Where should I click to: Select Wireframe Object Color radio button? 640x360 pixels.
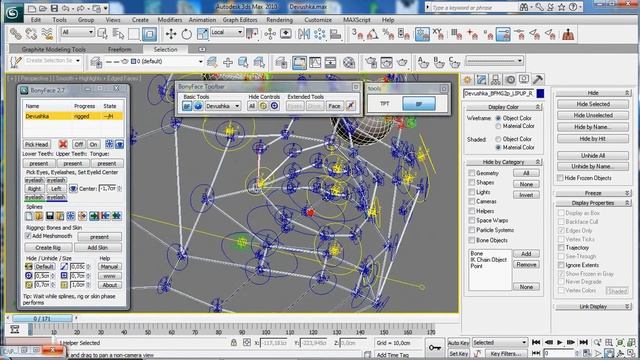[498, 118]
